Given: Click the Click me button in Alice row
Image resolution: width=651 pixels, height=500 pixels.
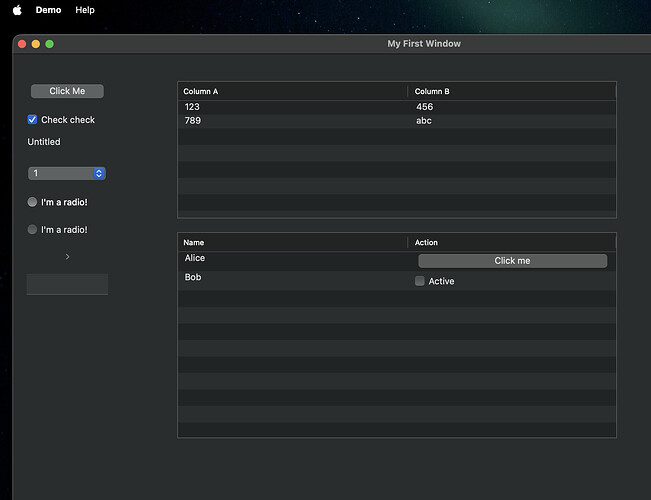Looking at the screenshot, I should coord(512,261).
